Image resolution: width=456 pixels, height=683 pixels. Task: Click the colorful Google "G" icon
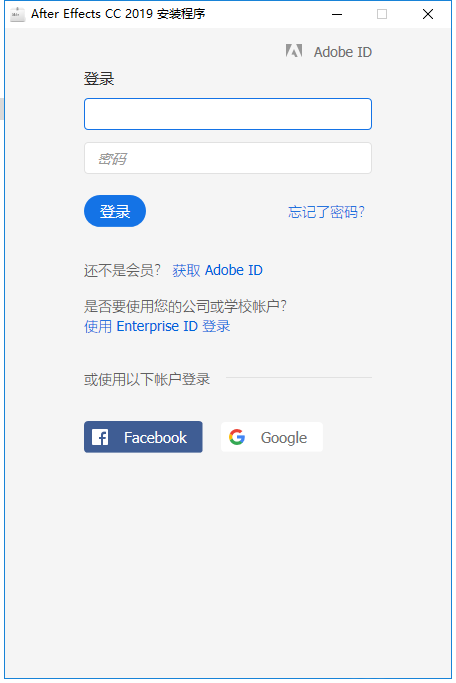(237, 437)
